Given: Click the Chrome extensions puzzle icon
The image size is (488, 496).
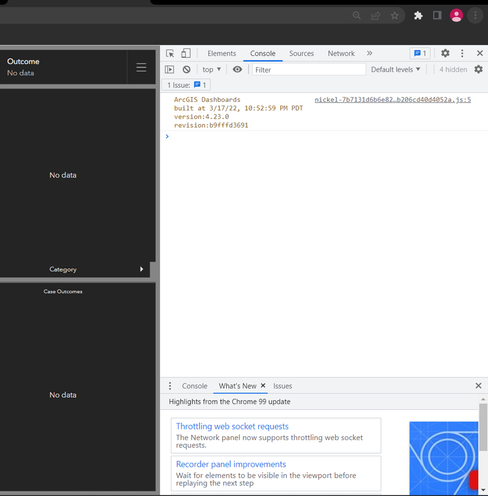Looking at the screenshot, I should coord(418,15).
